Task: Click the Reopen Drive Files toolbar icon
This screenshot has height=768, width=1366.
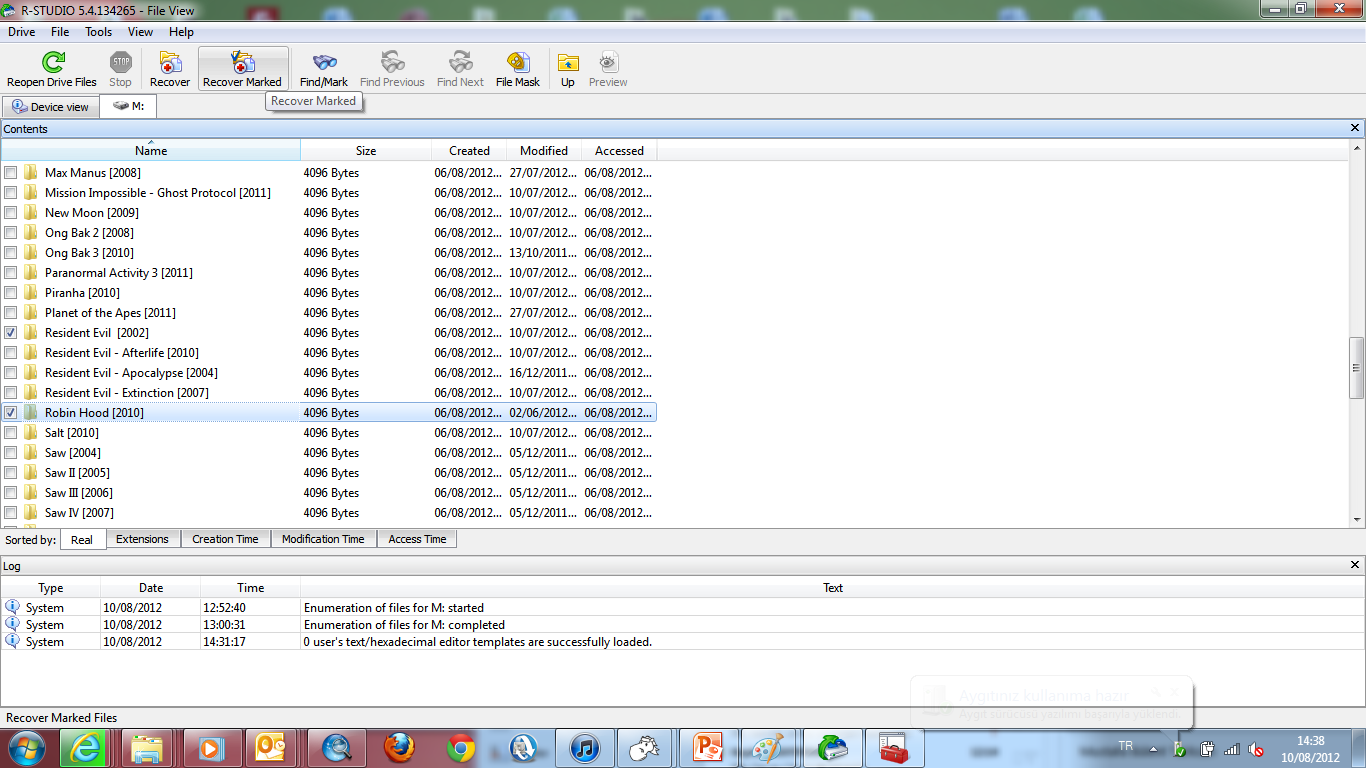Action: click(x=52, y=63)
